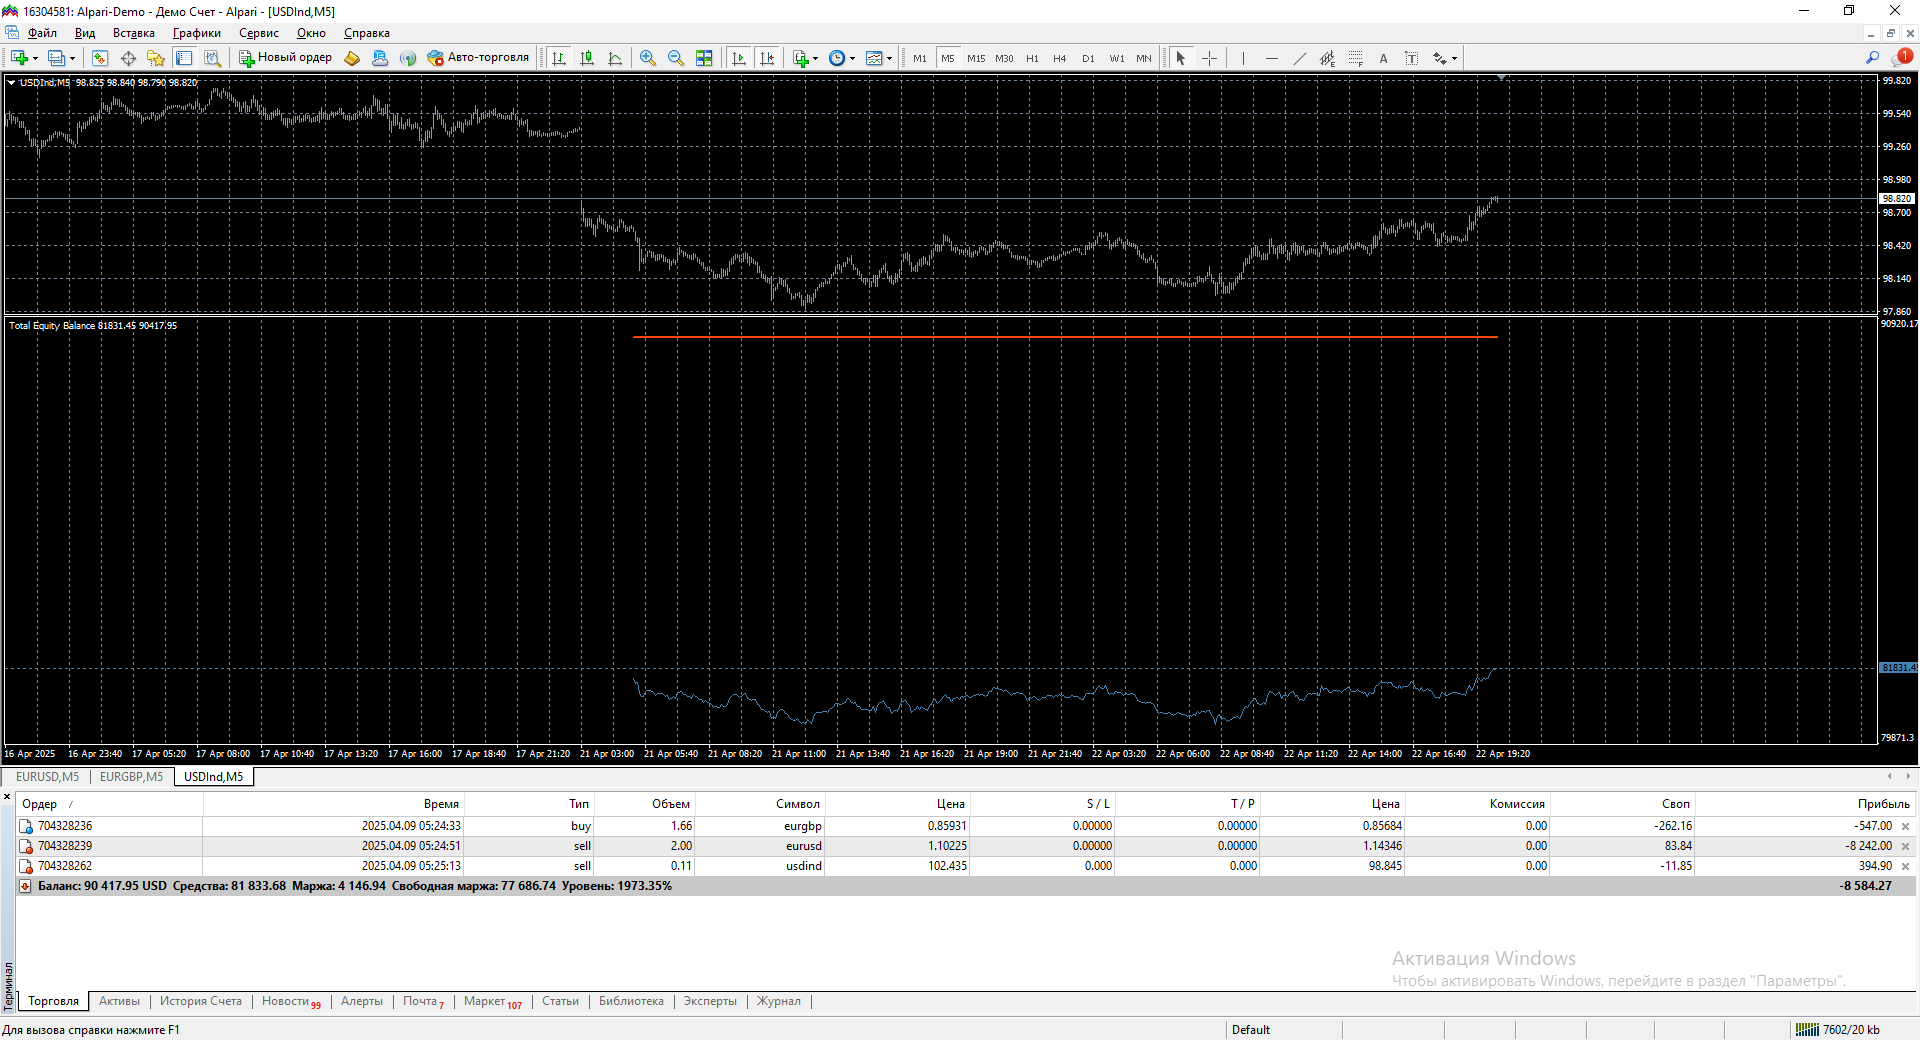1920x1040 pixels.
Task: Click the Новый ордер button
Action: (285, 58)
